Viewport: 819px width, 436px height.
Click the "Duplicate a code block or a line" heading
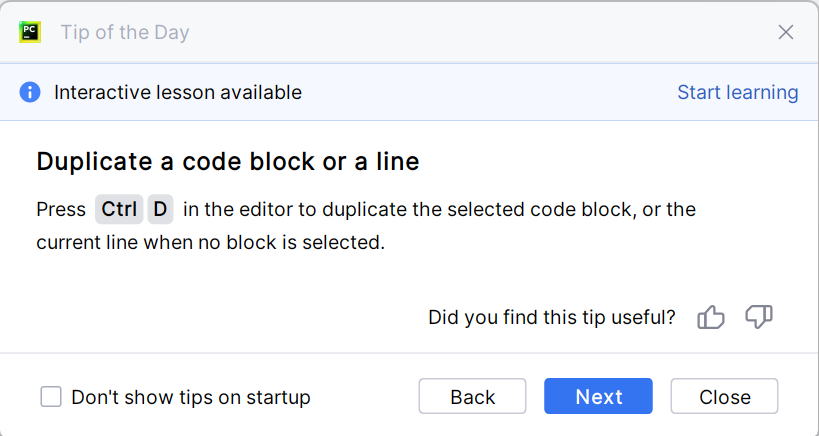[x=228, y=161]
